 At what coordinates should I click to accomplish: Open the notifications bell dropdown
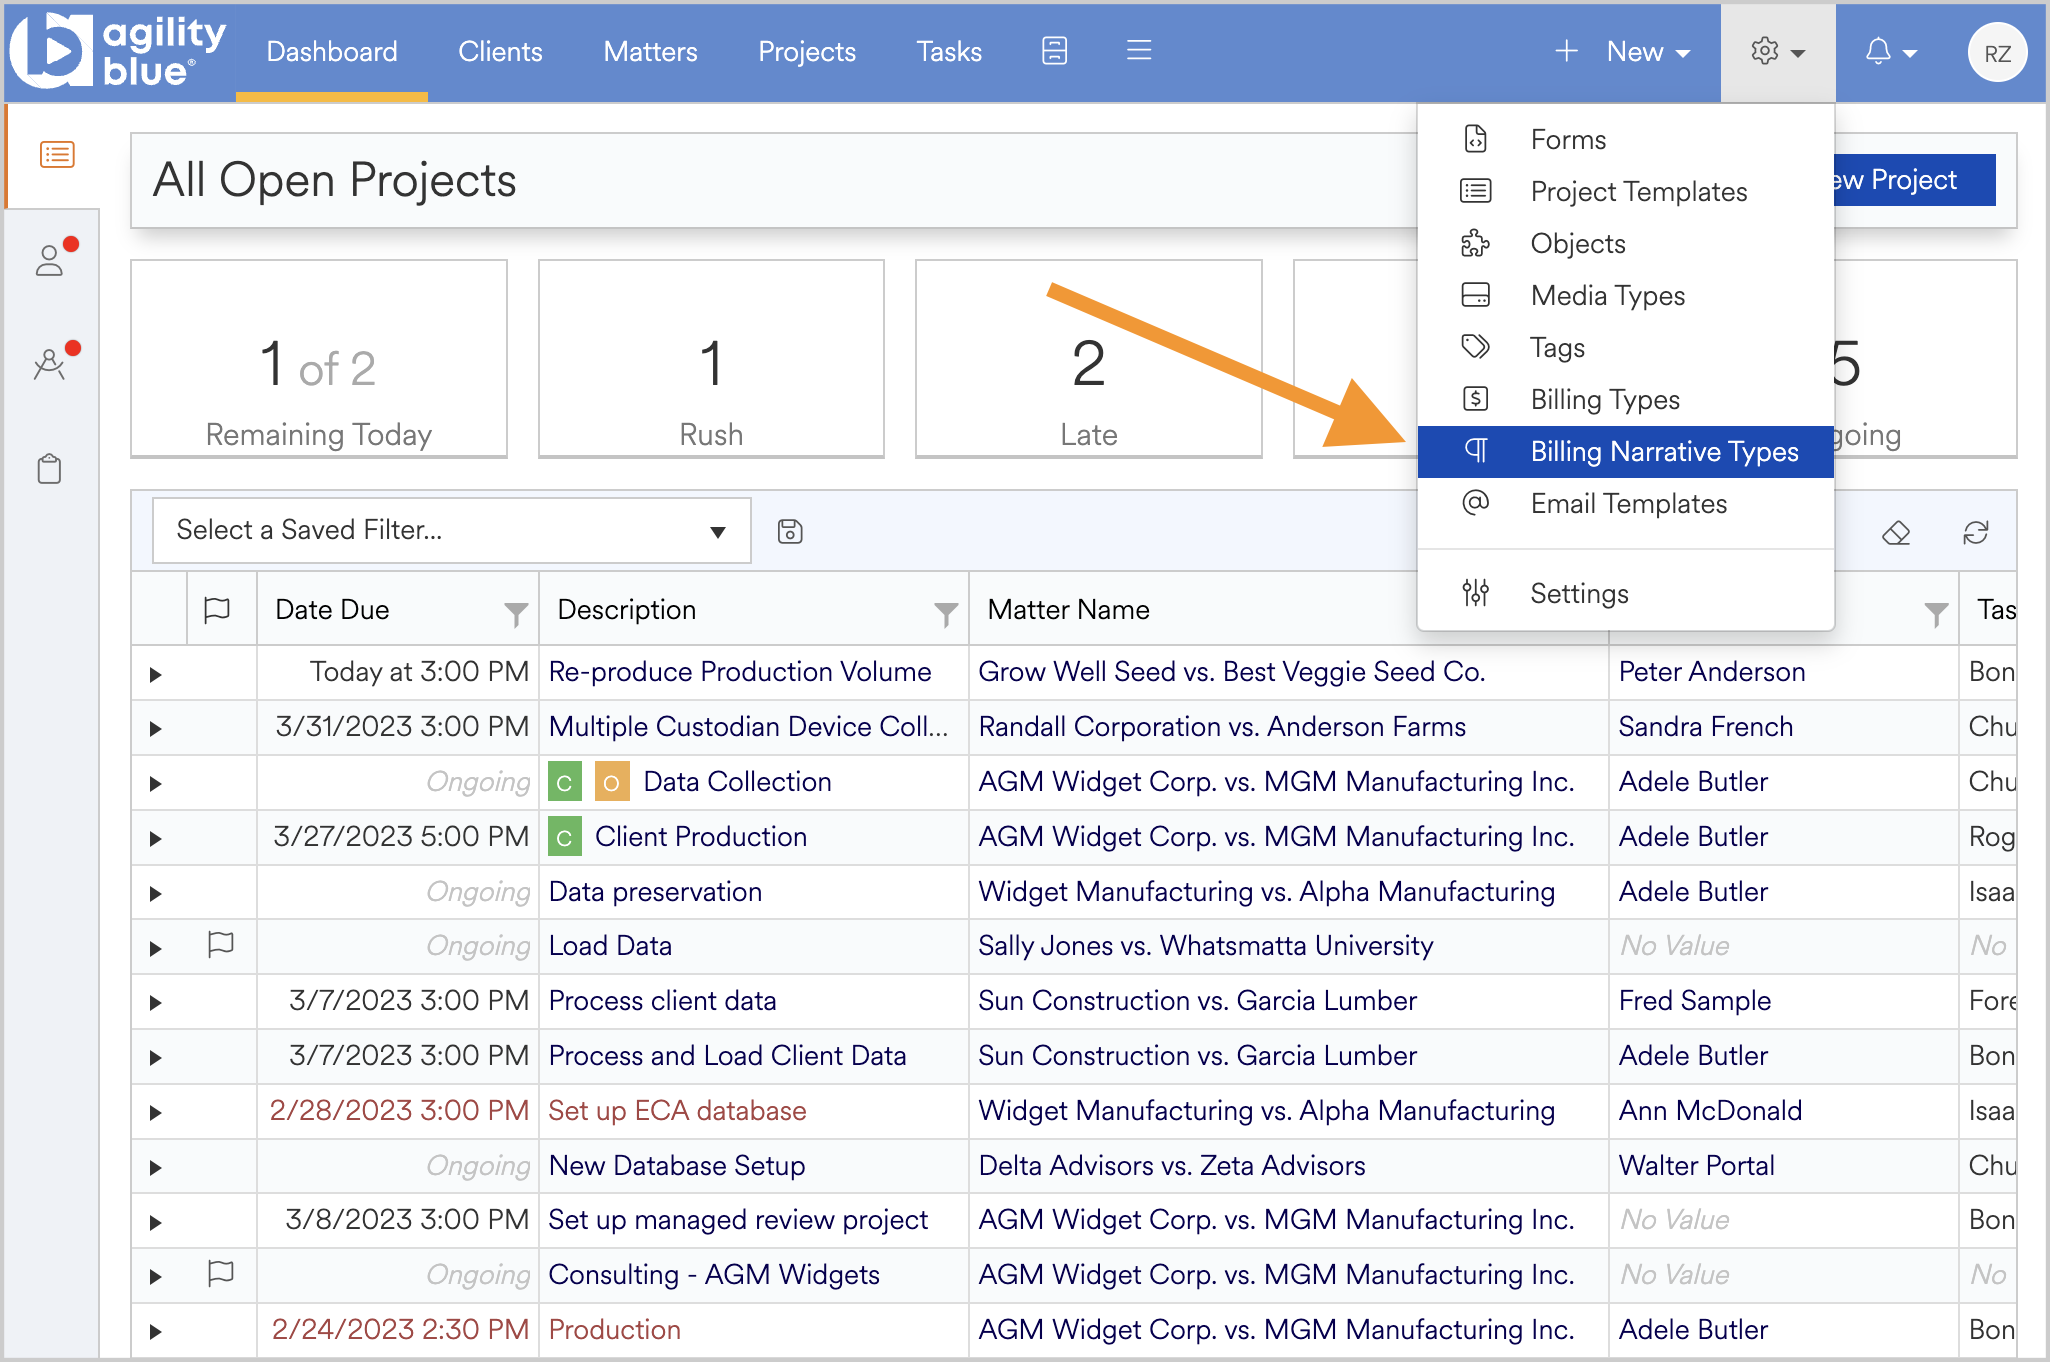(x=1890, y=52)
